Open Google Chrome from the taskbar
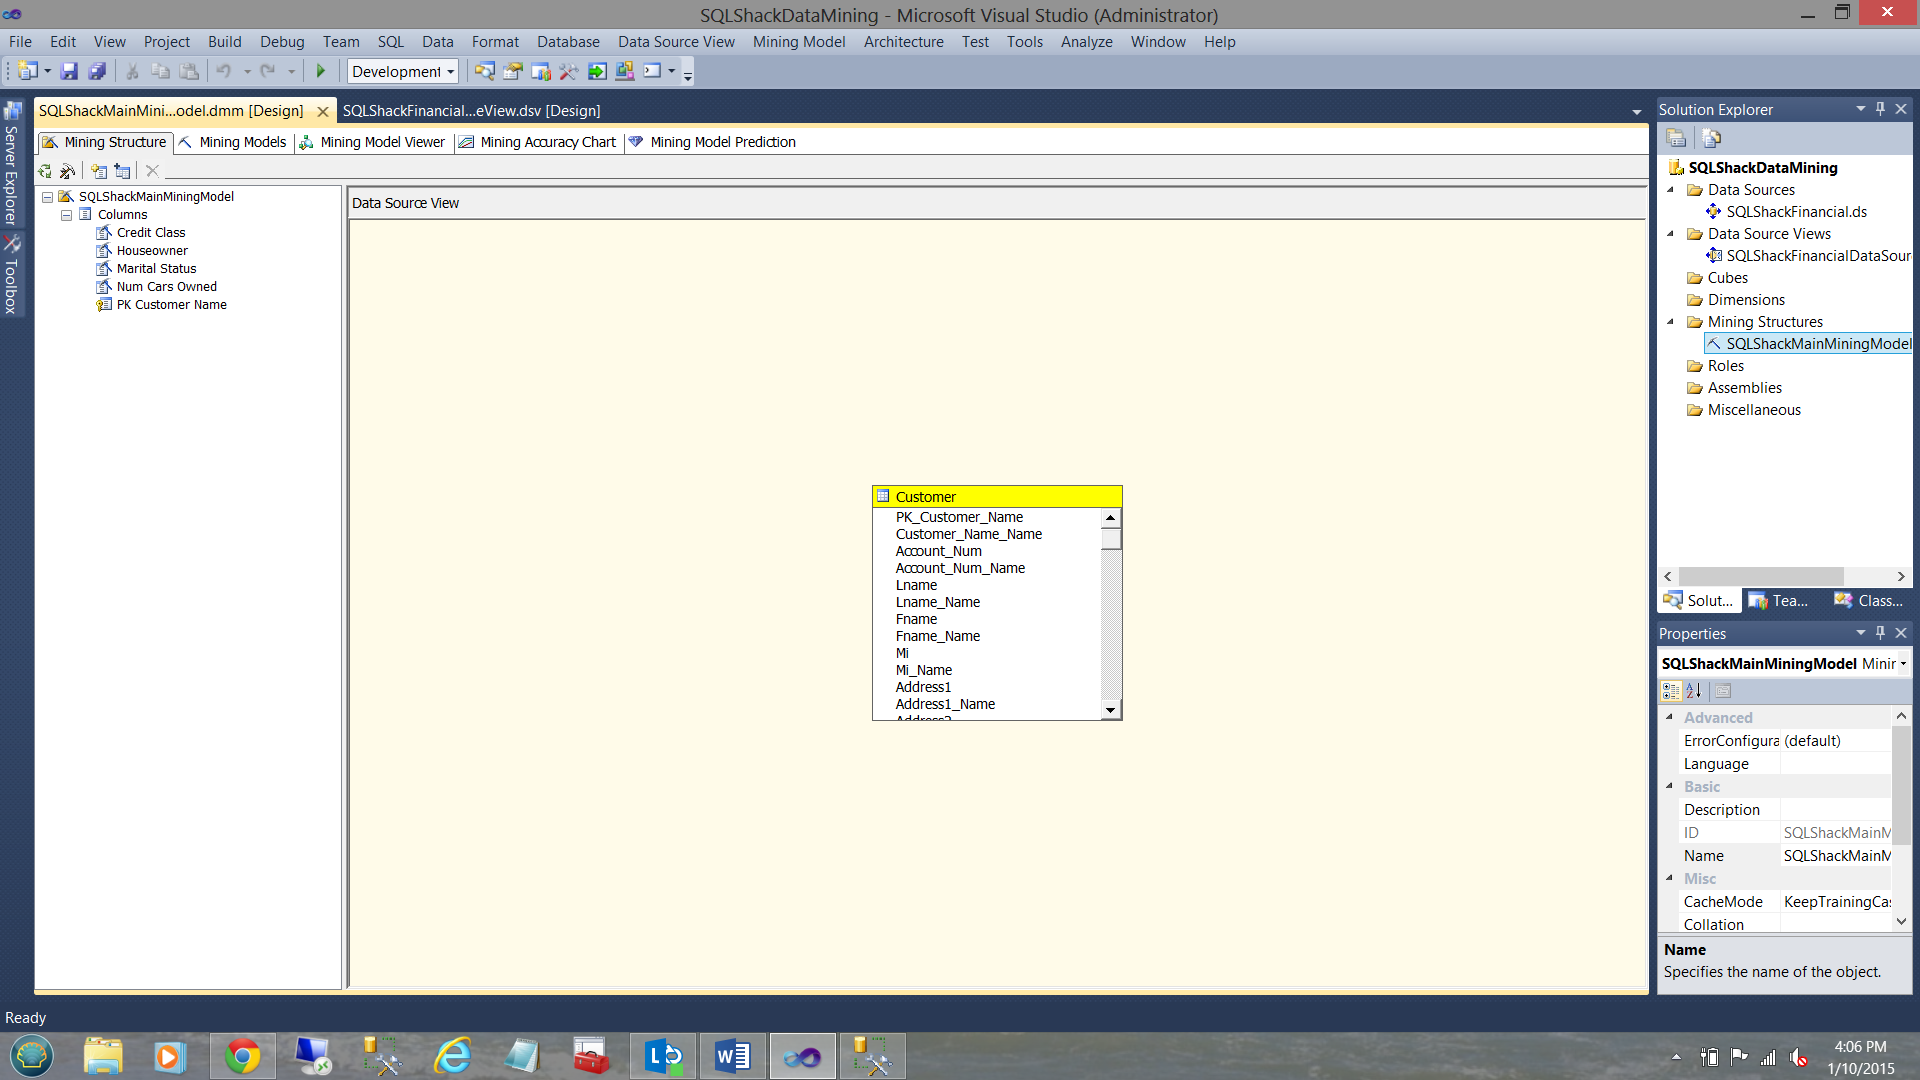The image size is (1920, 1080). tap(242, 1056)
